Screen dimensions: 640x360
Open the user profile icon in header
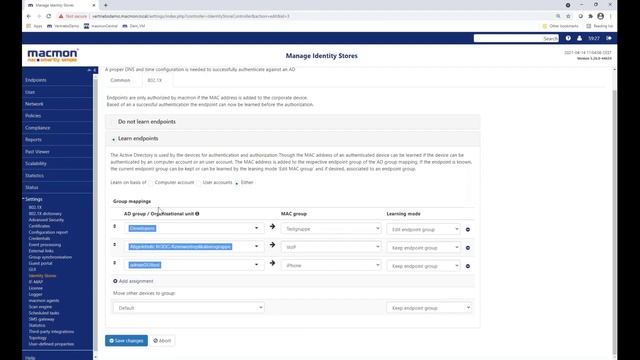579,38
